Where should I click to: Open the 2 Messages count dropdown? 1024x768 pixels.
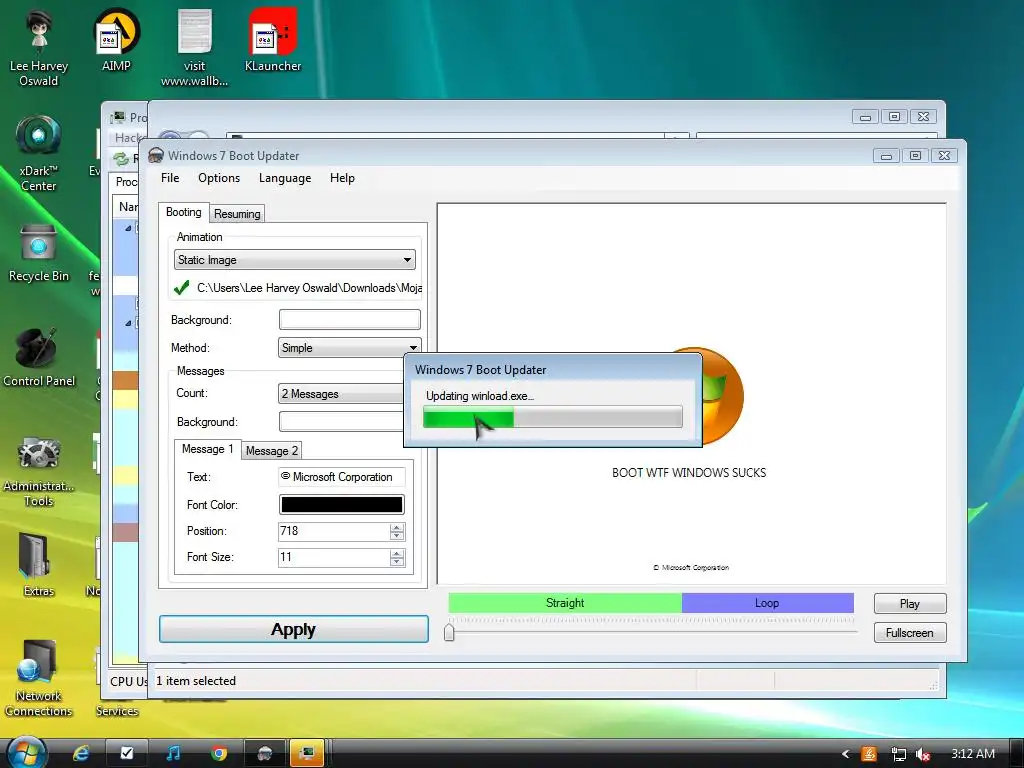coord(341,394)
